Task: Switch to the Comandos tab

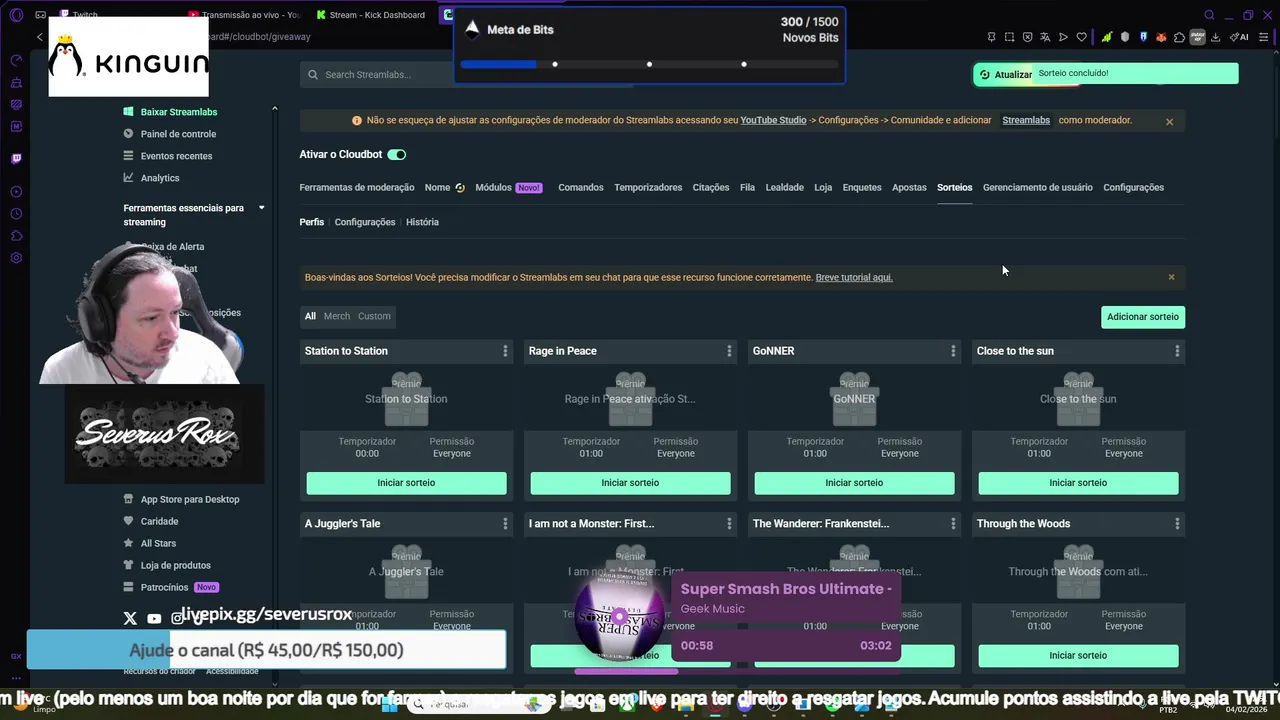Action: tap(581, 187)
